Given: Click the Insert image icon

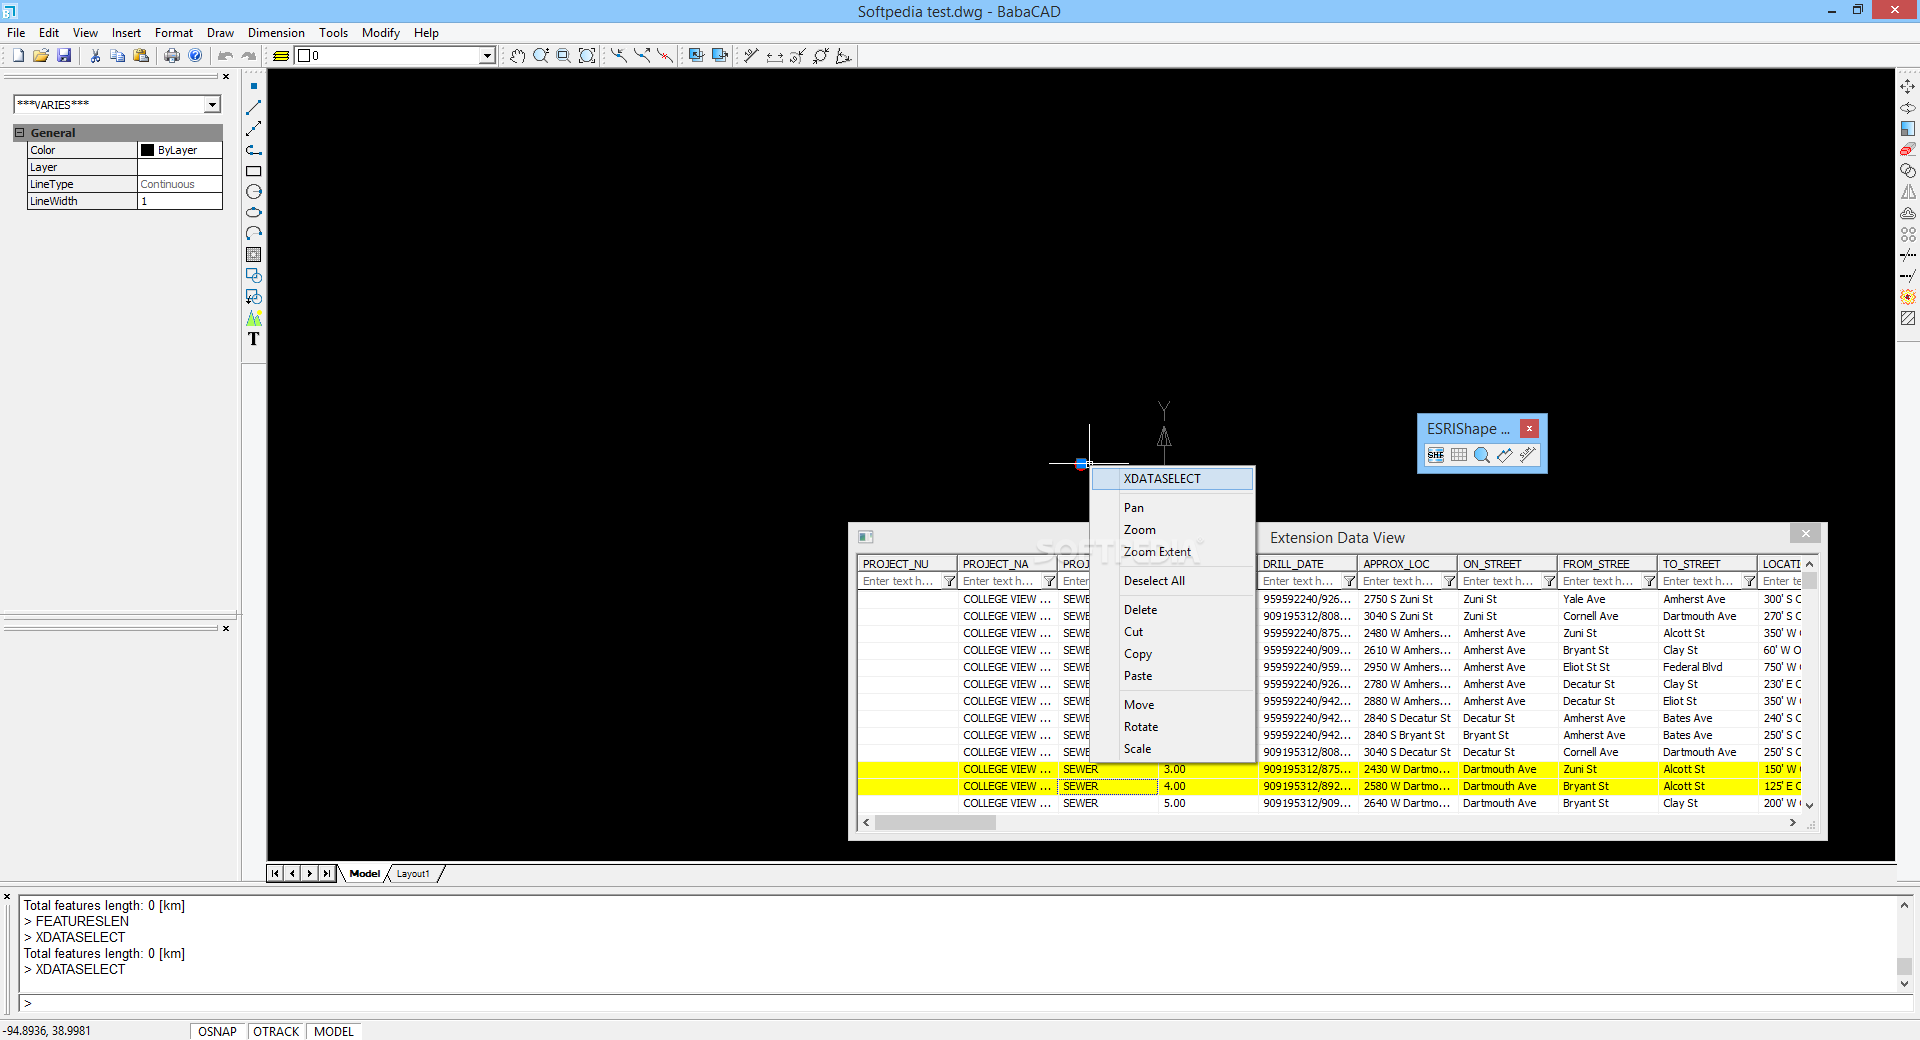Looking at the screenshot, I should coord(254,318).
